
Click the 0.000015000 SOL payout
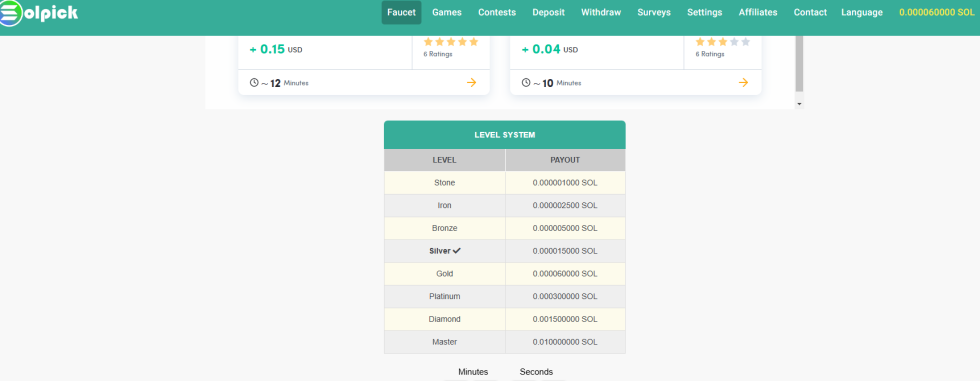[x=565, y=251]
